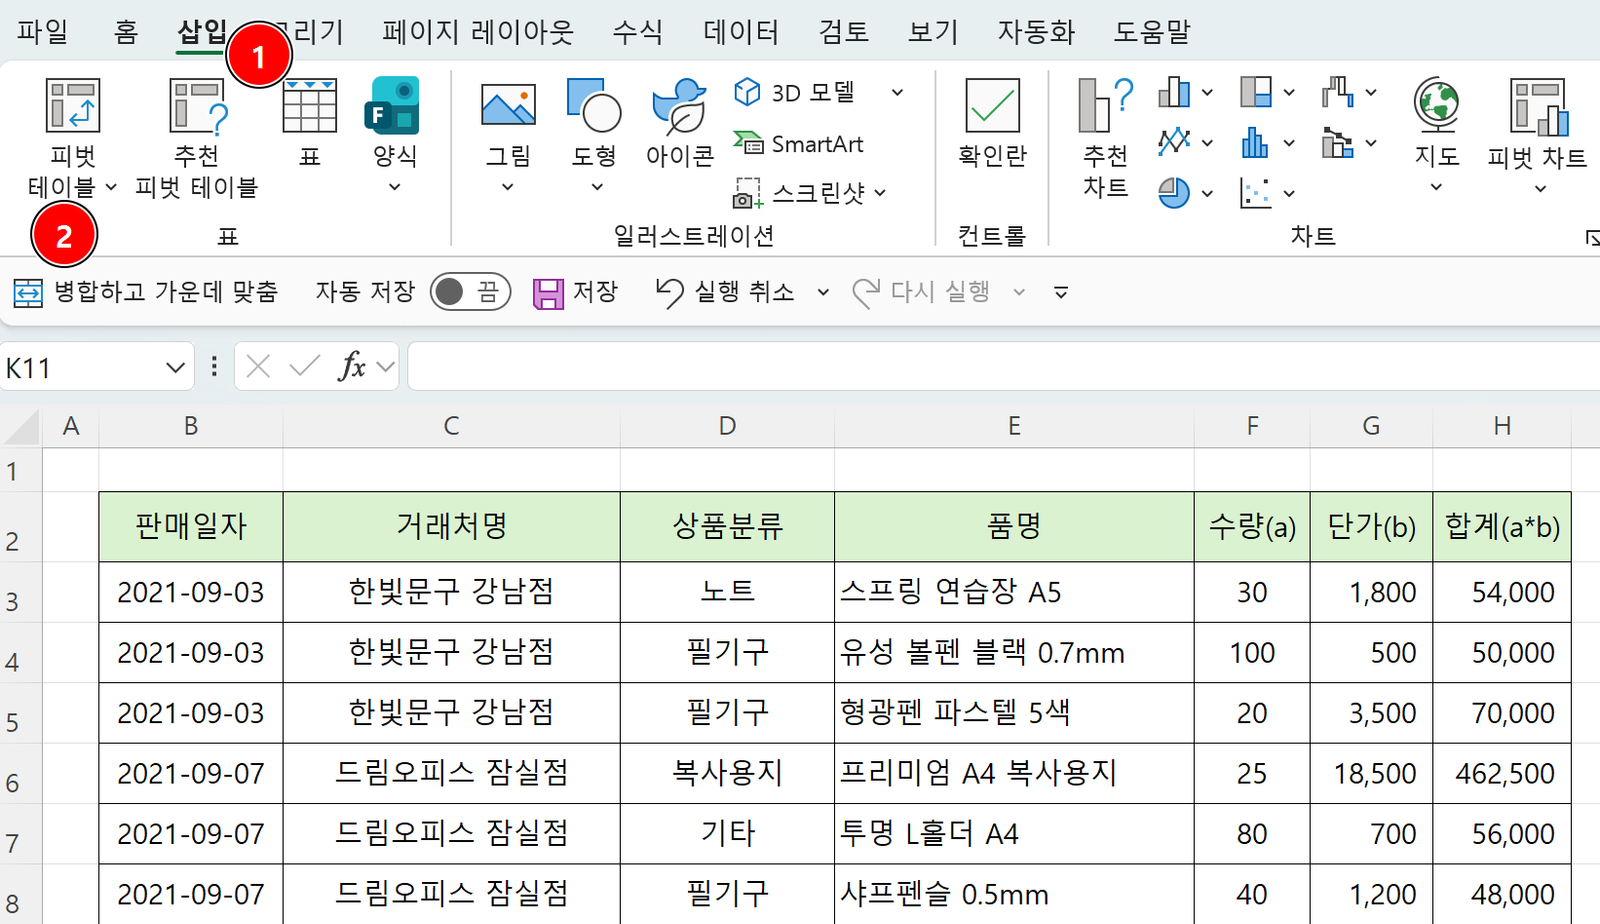Insert a 확인란 checkbox control
The image size is (1600, 924).
pos(992,123)
